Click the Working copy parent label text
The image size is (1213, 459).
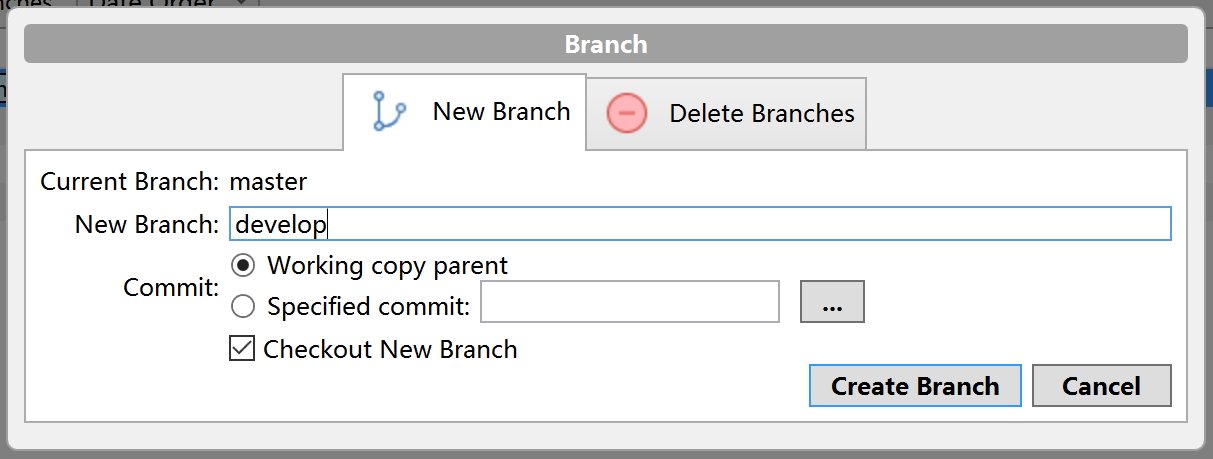(x=388, y=266)
